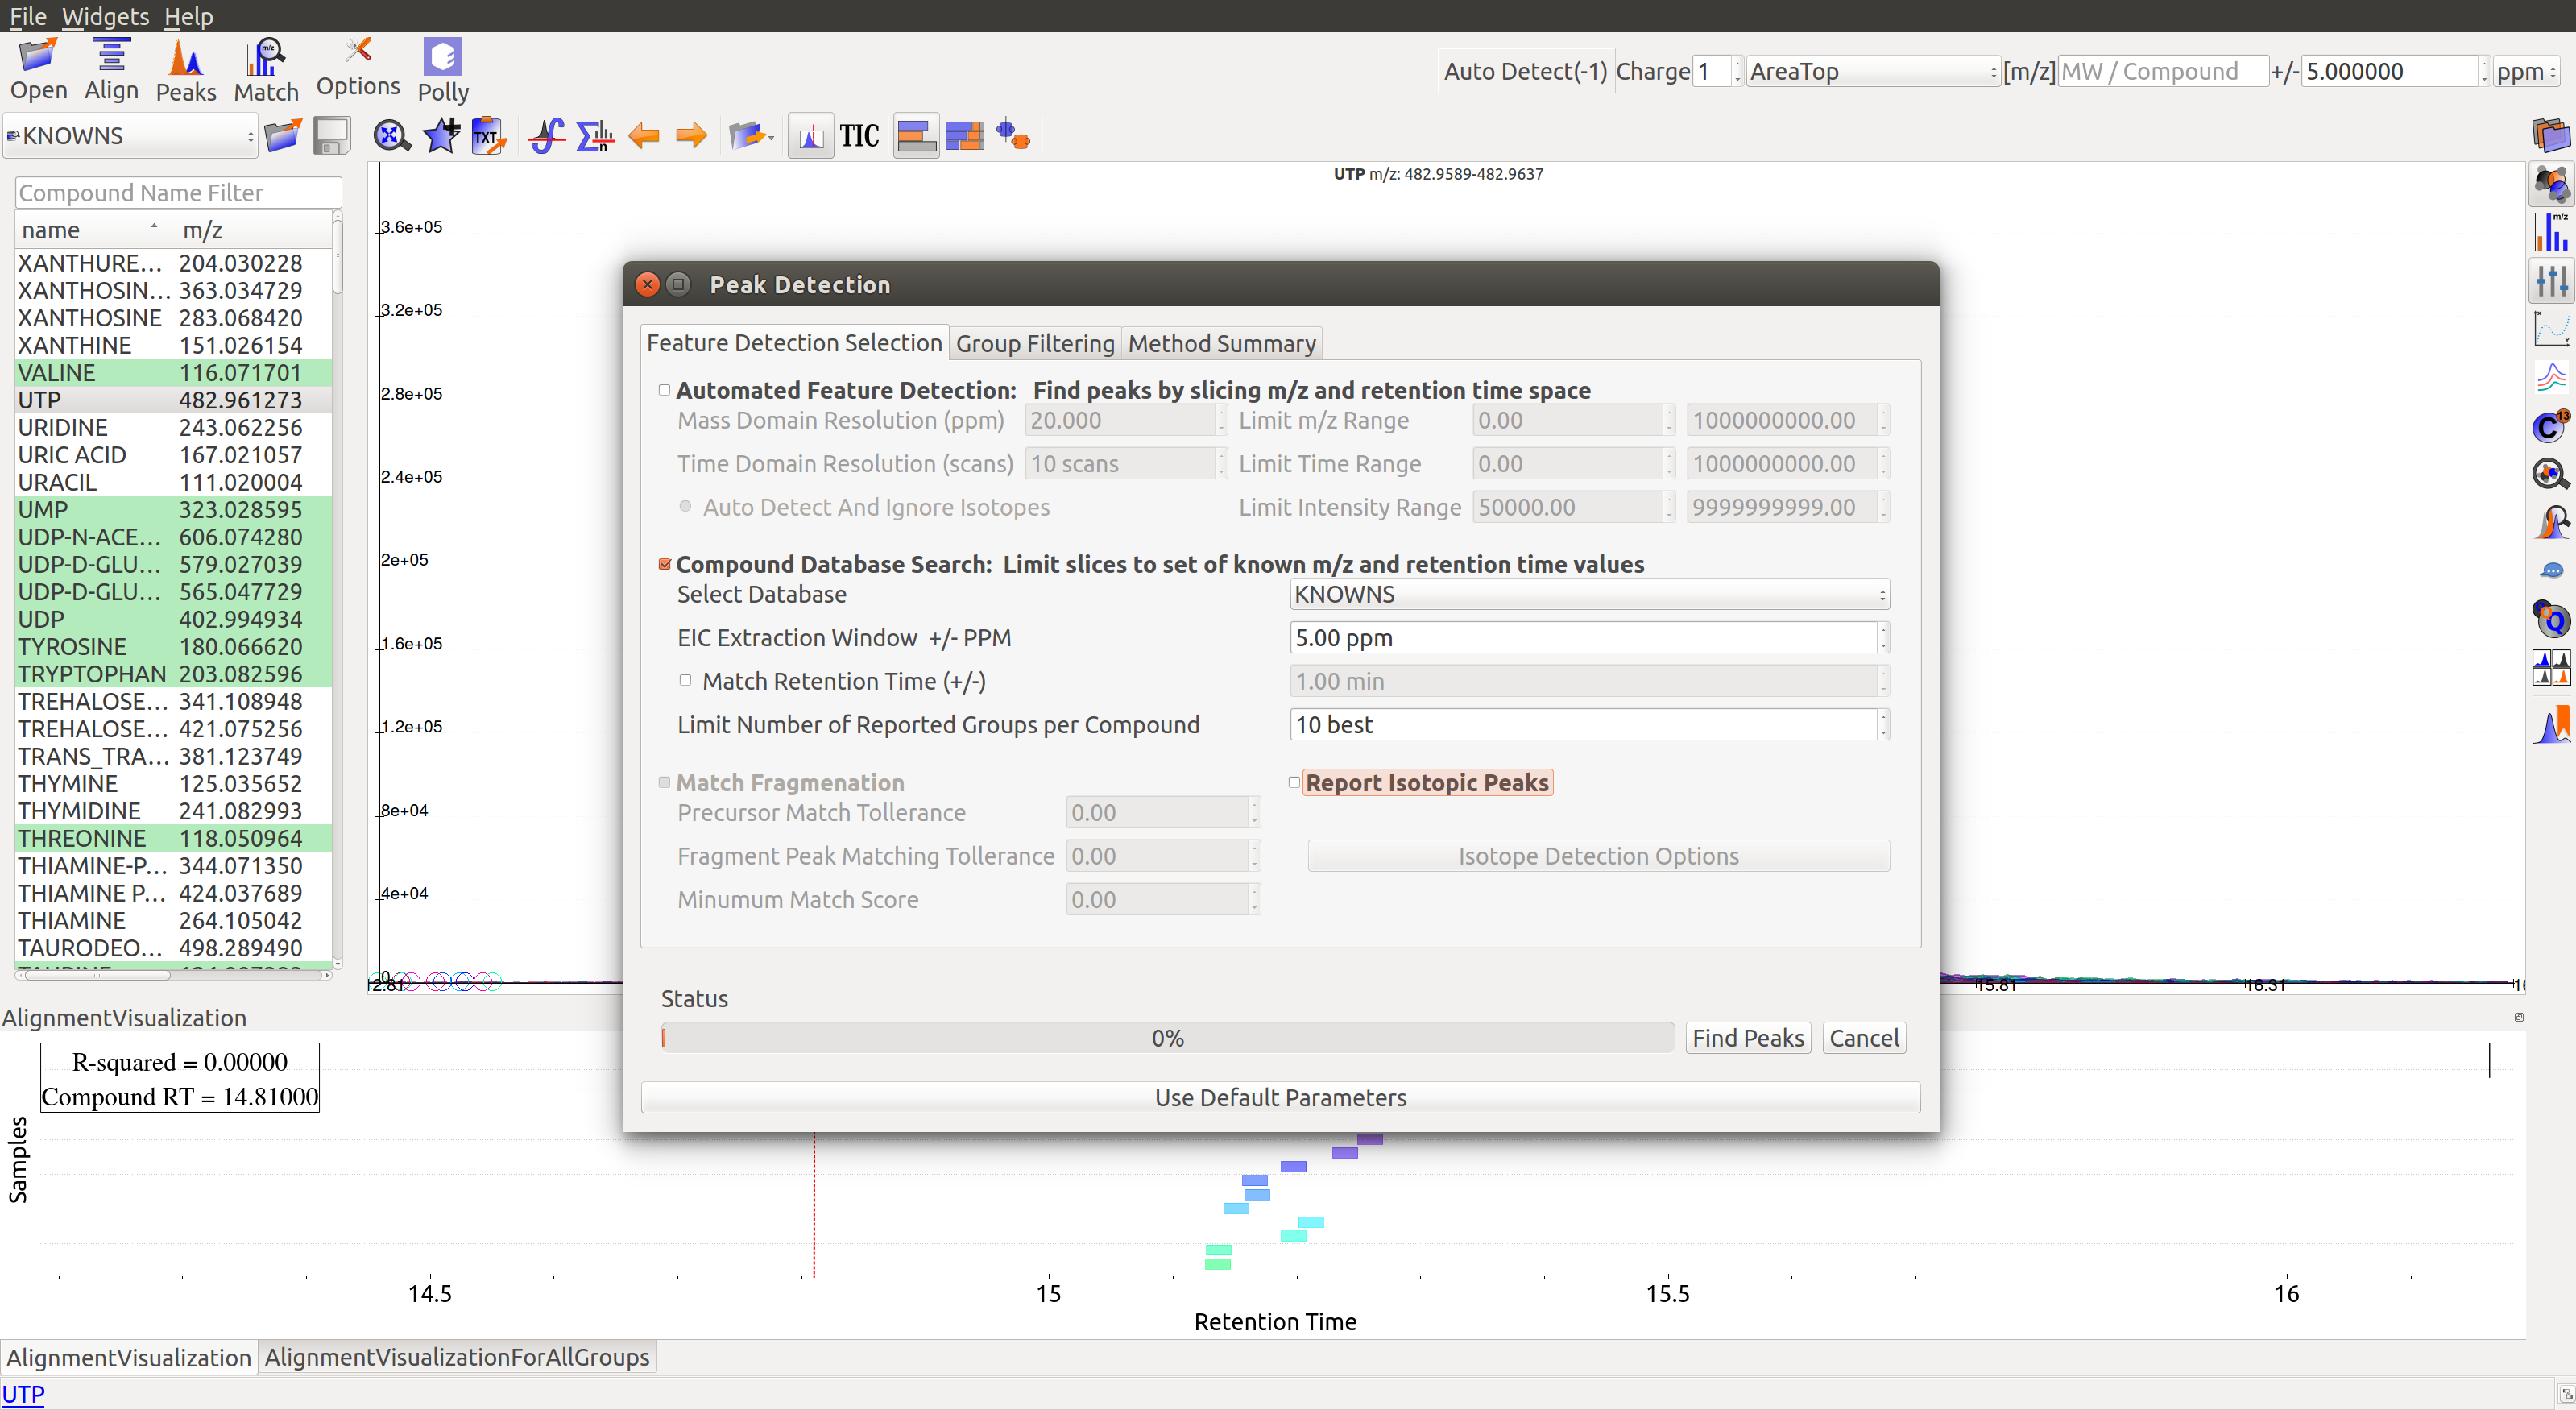
Task: Open the File menu
Action: pyautogui.click(x=28, y=16)
